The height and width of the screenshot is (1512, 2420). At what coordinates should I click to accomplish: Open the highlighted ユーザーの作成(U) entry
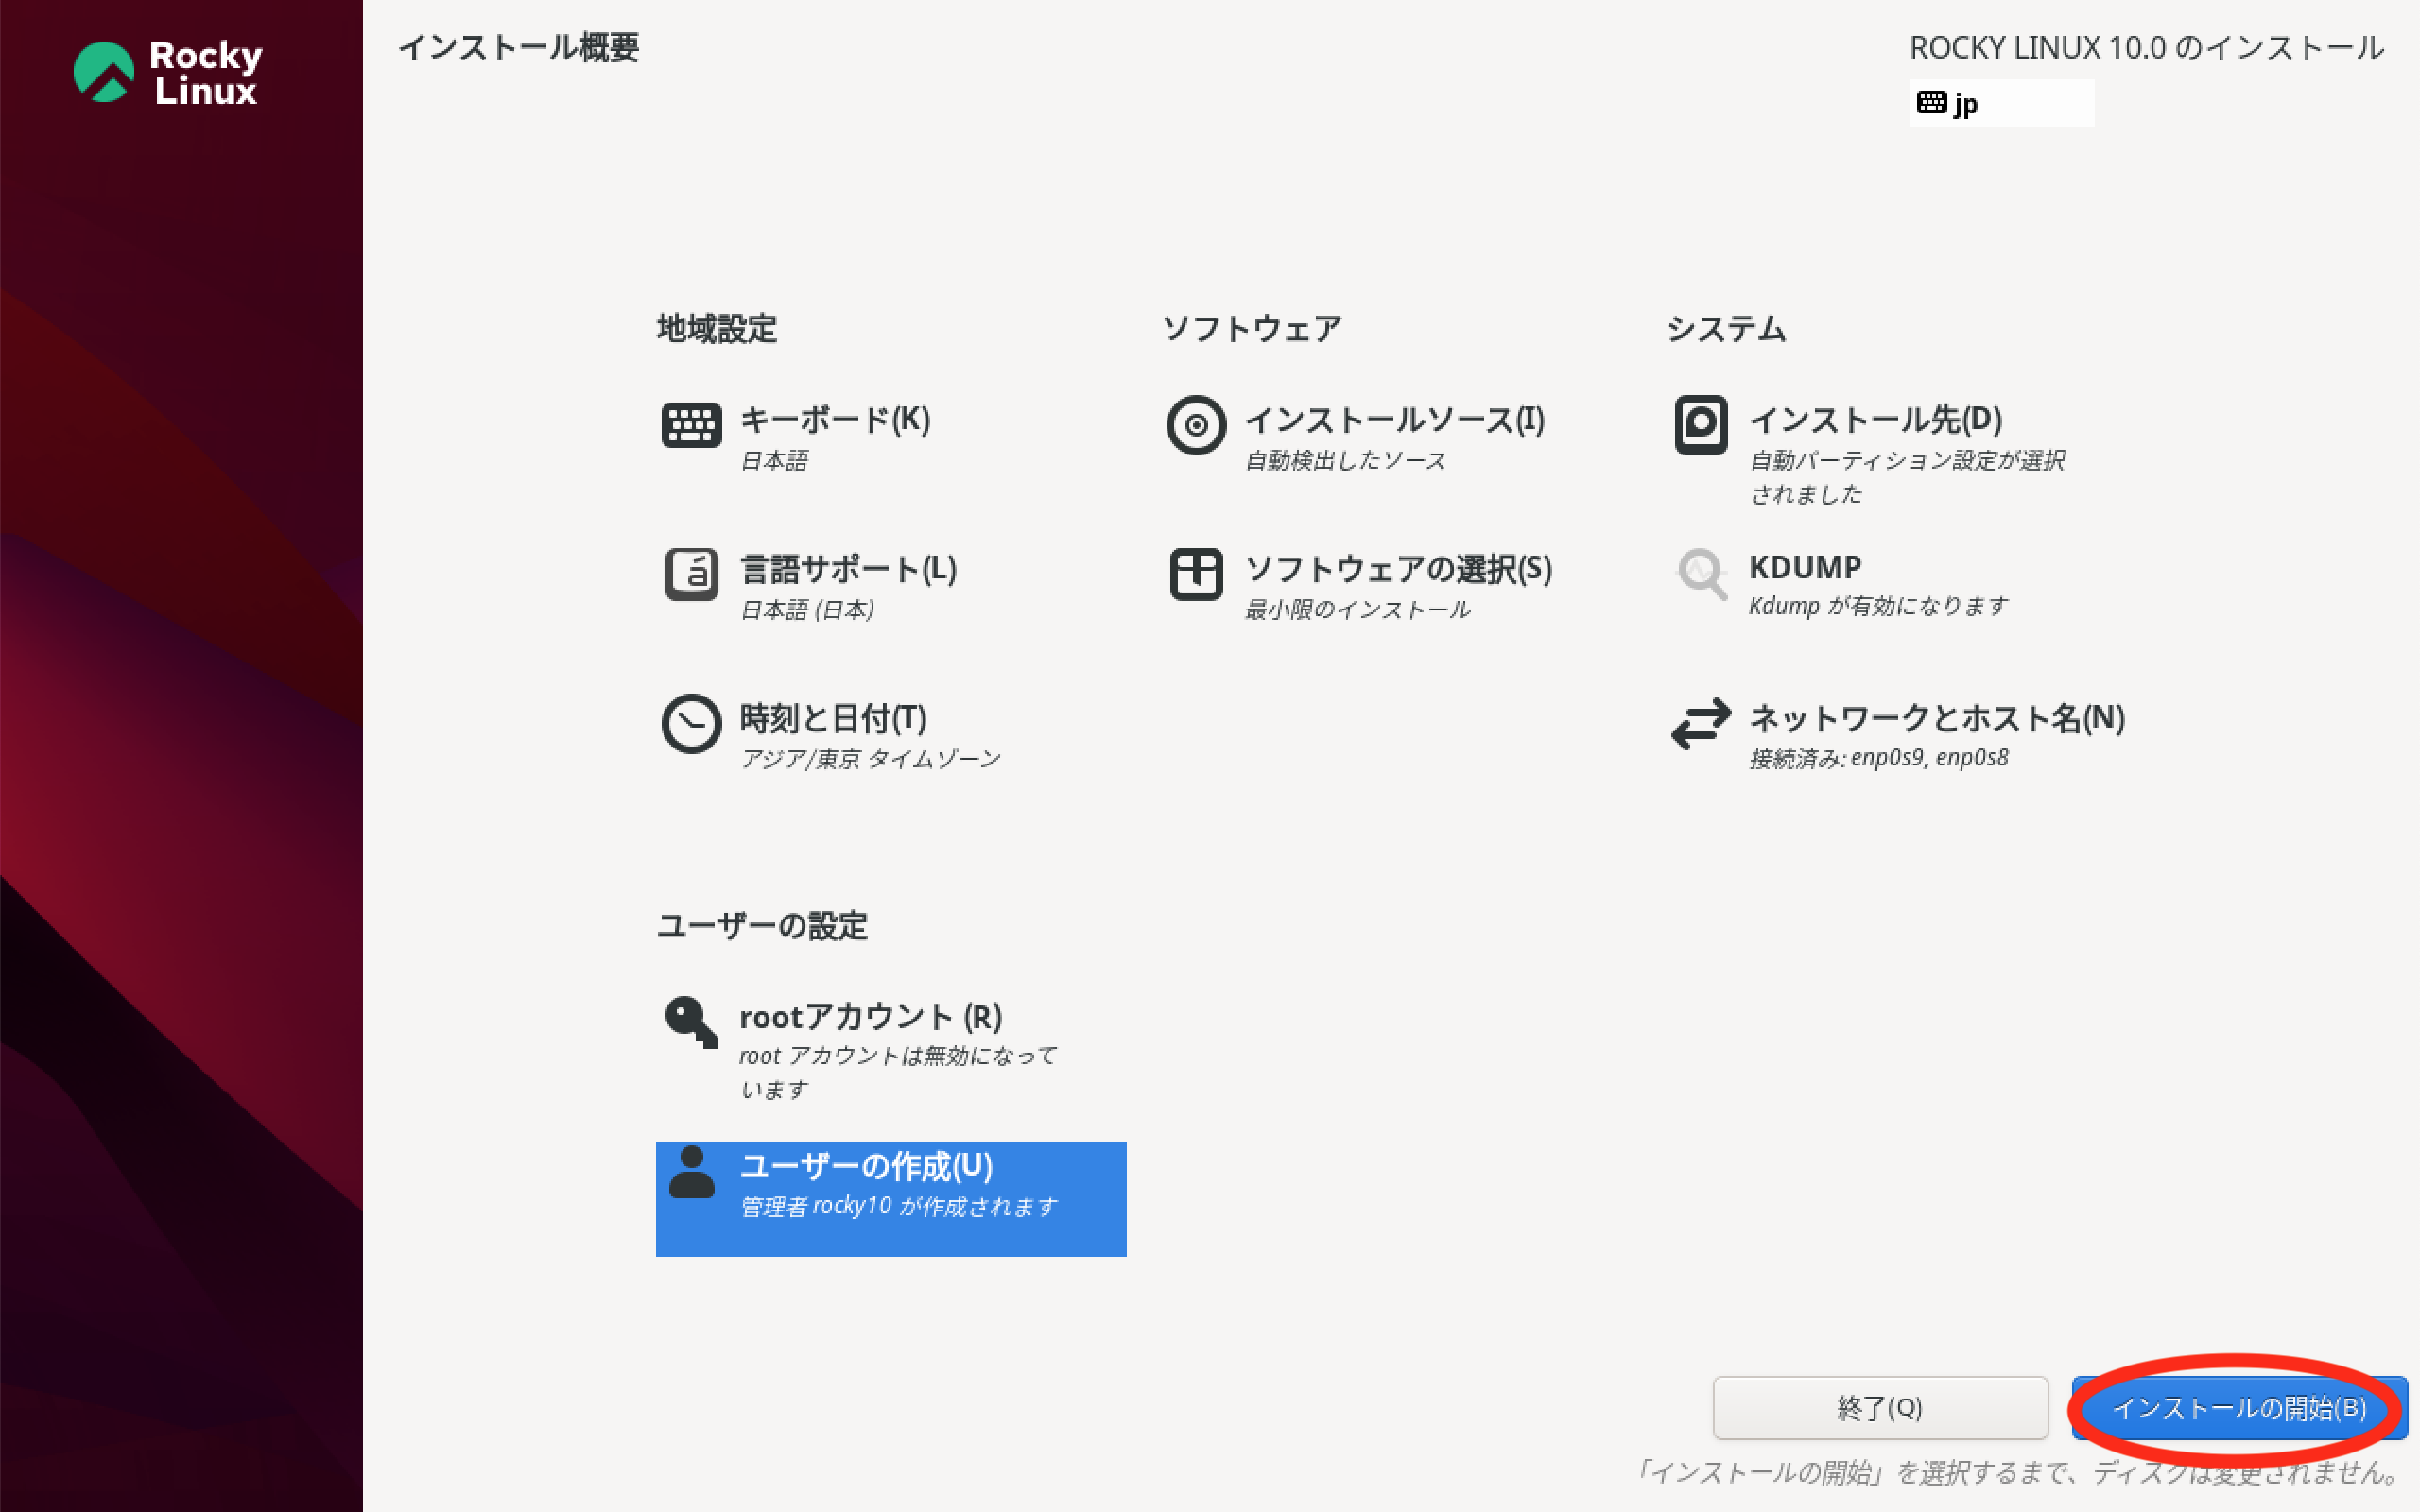click(x=891, y=1198)
